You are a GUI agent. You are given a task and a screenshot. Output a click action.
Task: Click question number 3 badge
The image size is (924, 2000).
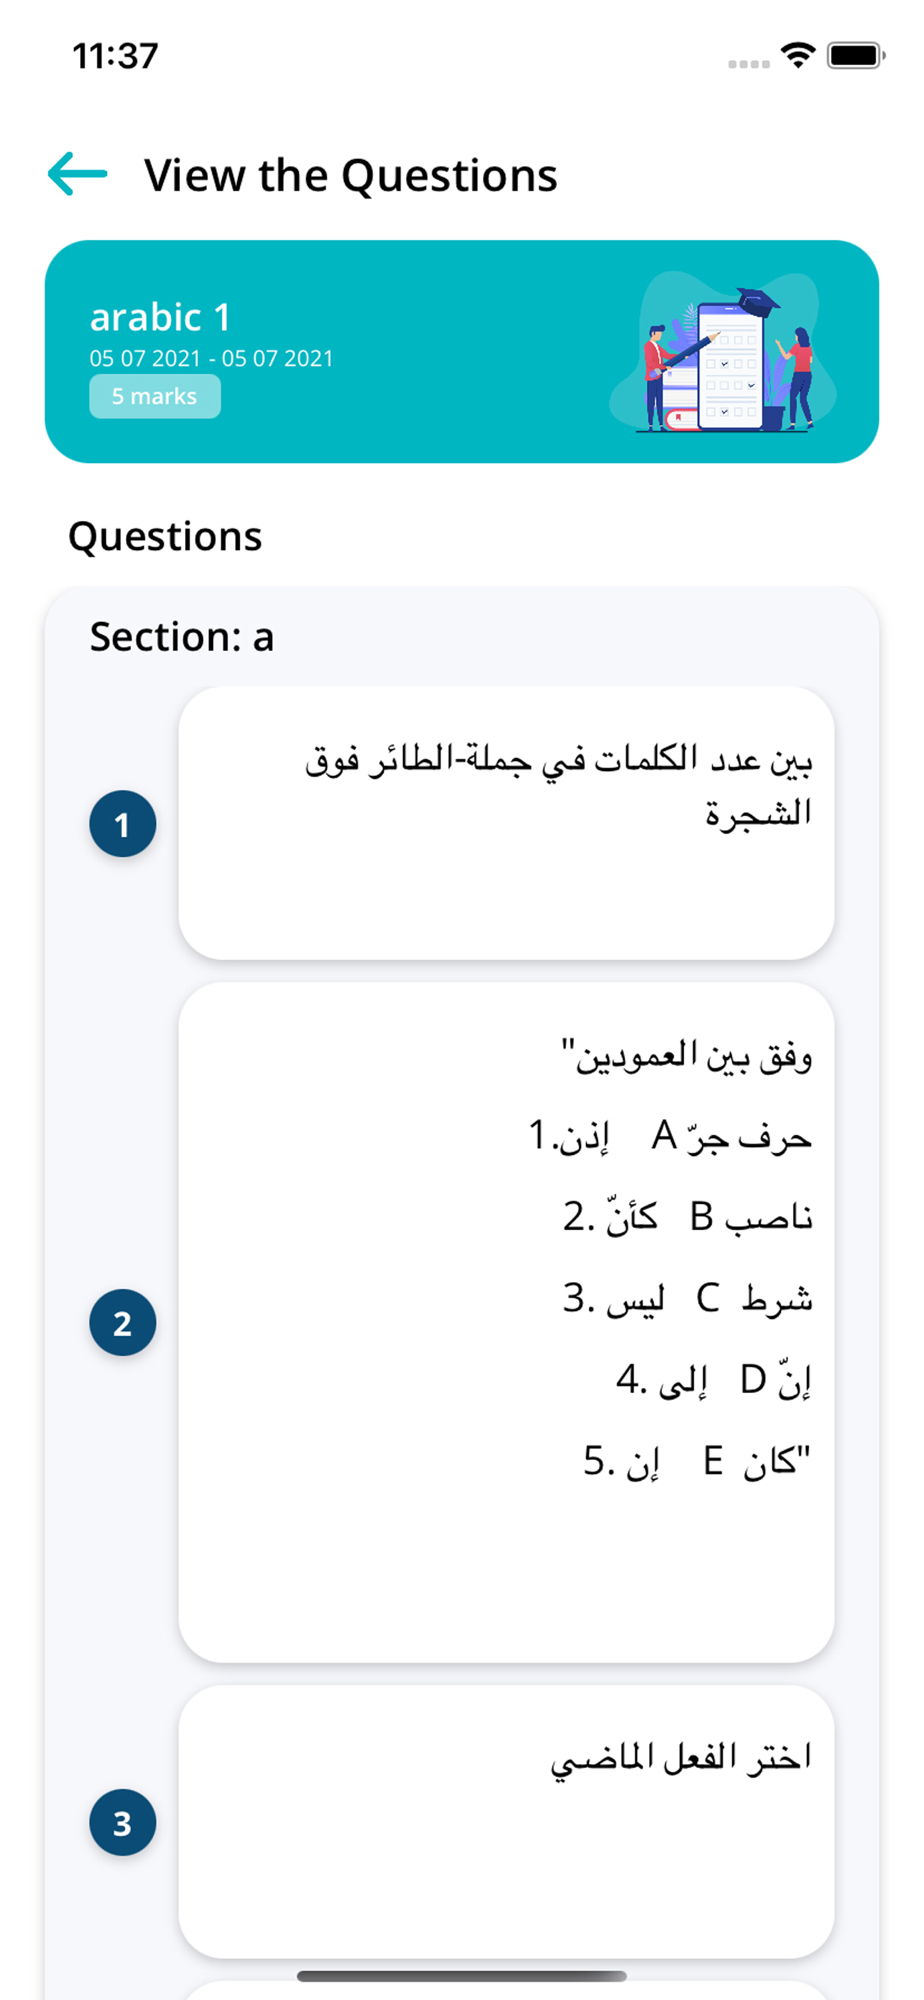point(122,1822)
